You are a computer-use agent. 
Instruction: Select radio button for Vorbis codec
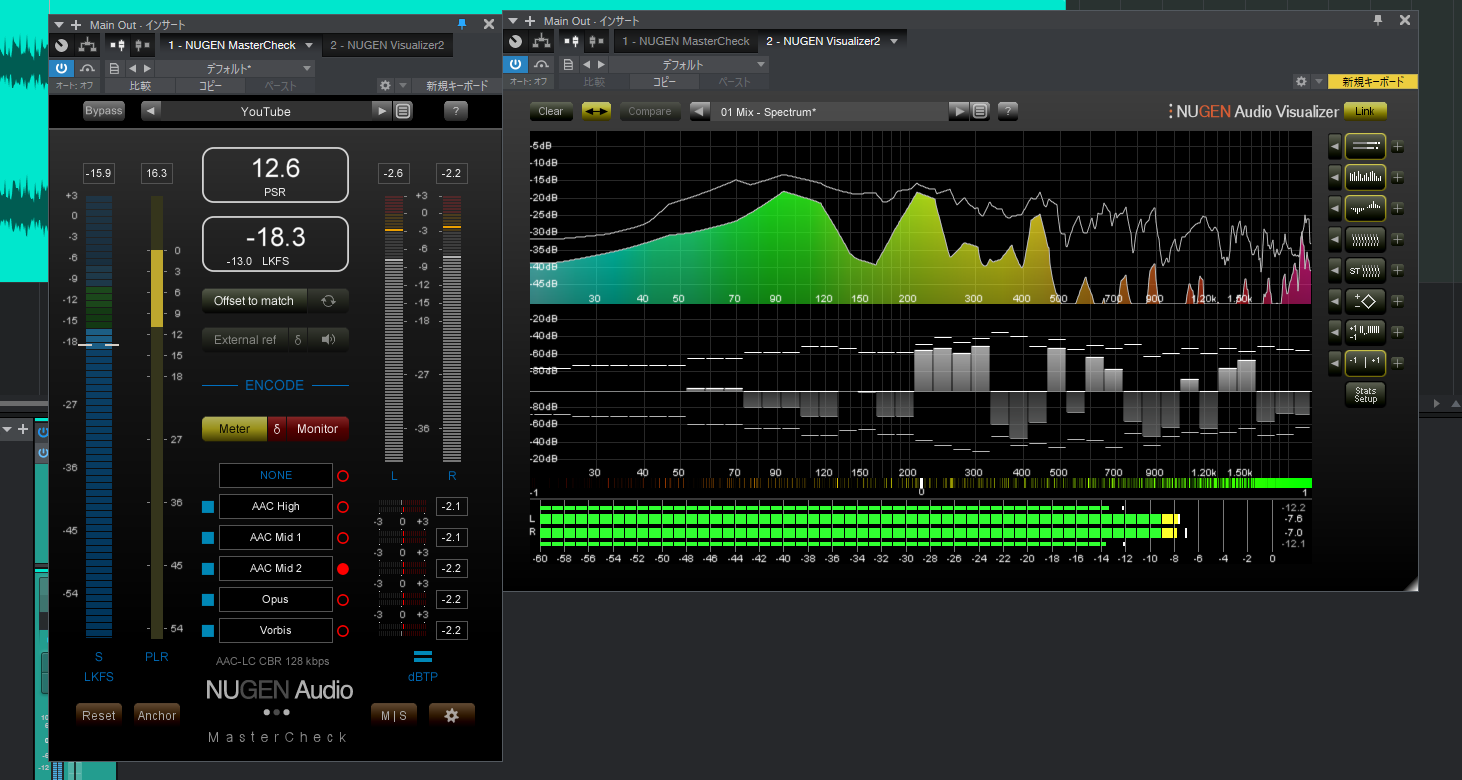(343, 631)
